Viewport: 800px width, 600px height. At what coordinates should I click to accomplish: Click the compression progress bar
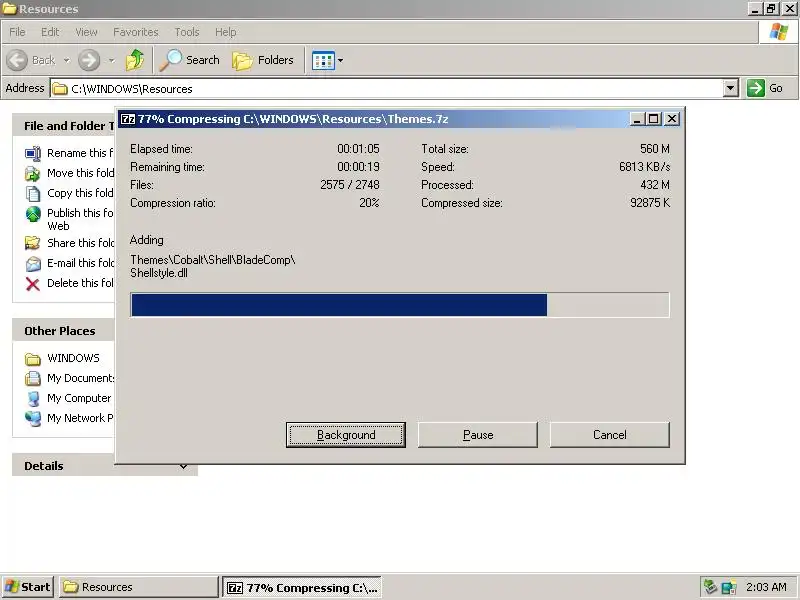pyautogui.click(x=400, y=305)
